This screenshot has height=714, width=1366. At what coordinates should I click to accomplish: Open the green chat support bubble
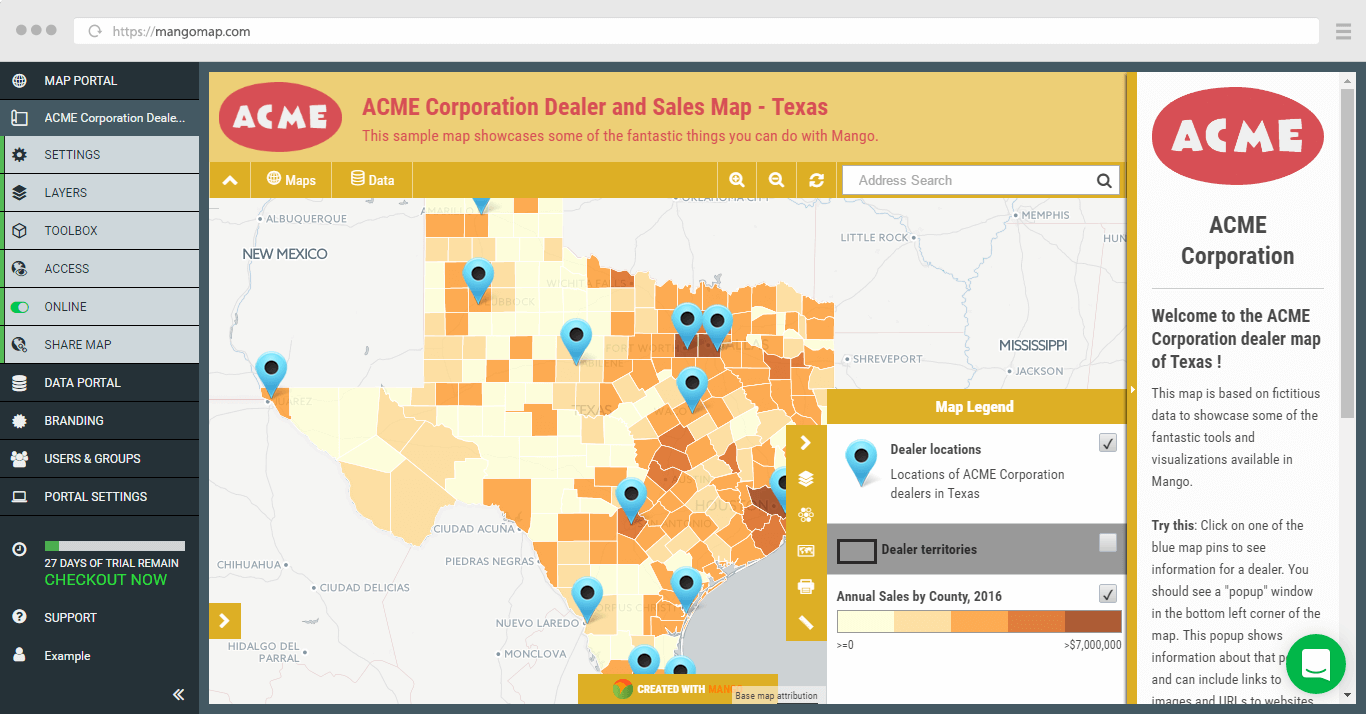point(1315,664)
